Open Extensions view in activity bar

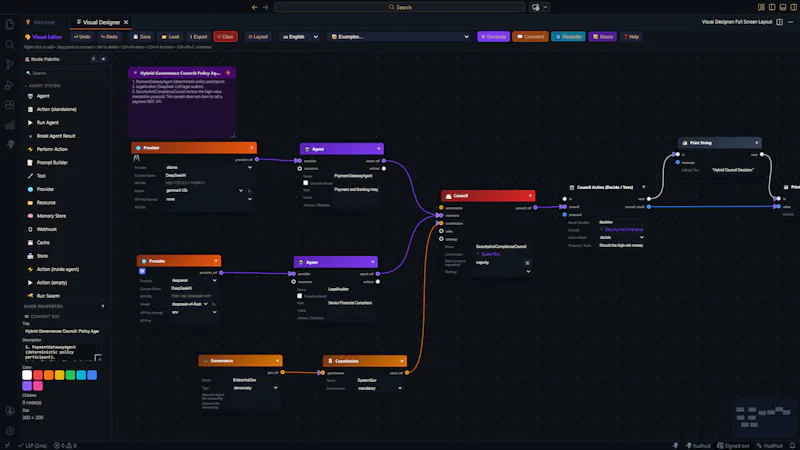pos(10,105)
